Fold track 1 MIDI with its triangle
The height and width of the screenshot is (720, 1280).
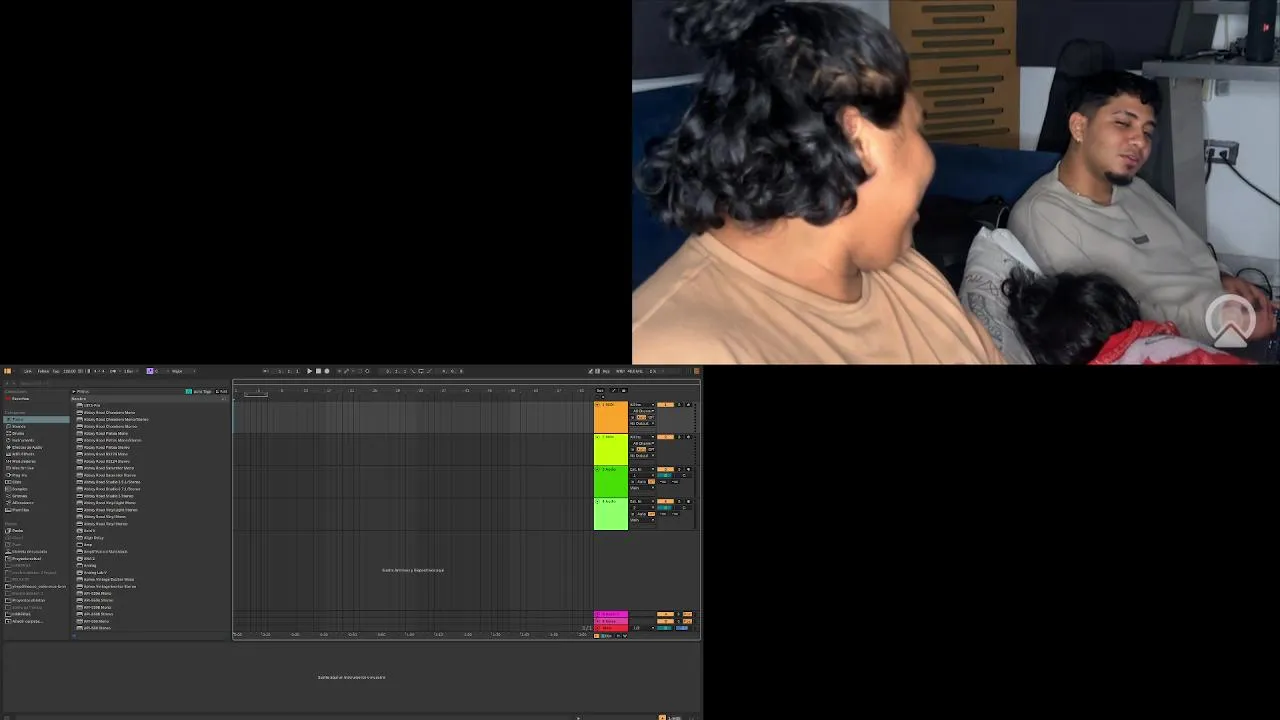pos(598,405)
